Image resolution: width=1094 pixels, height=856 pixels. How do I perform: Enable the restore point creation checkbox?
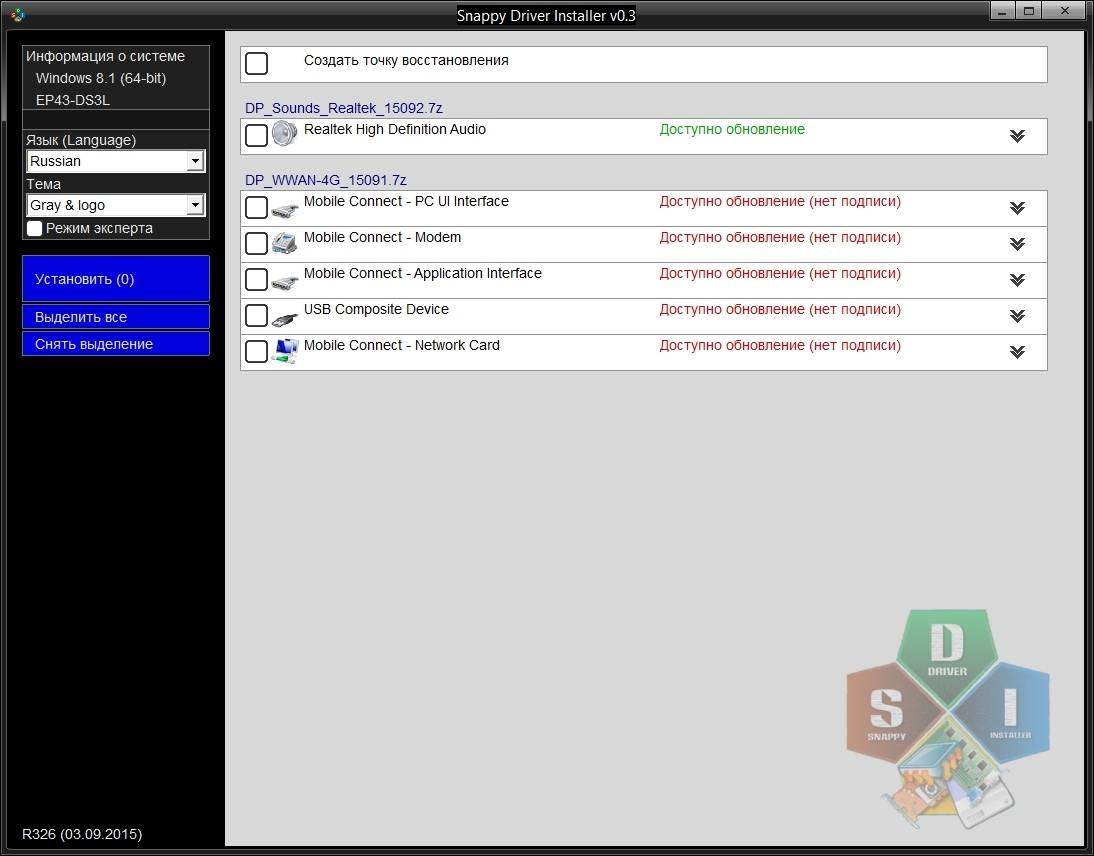[256, 63]
